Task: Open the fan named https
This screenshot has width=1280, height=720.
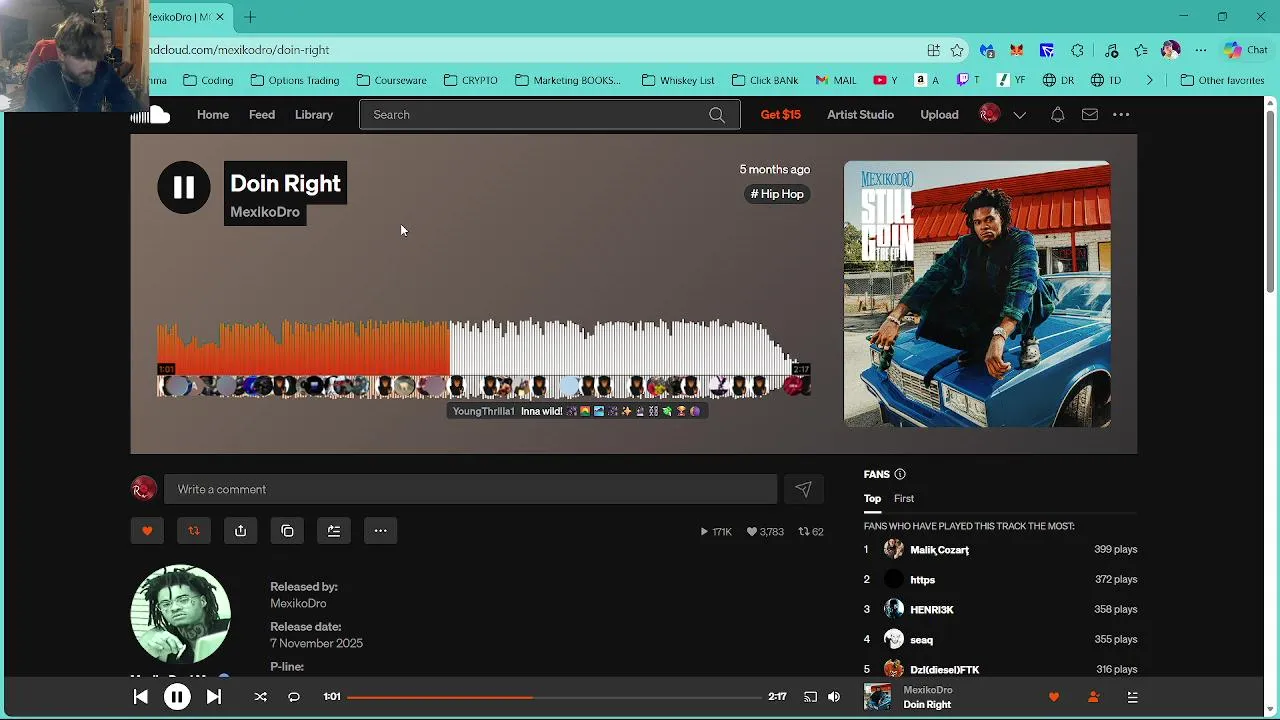Action: (x=922, y=579)
